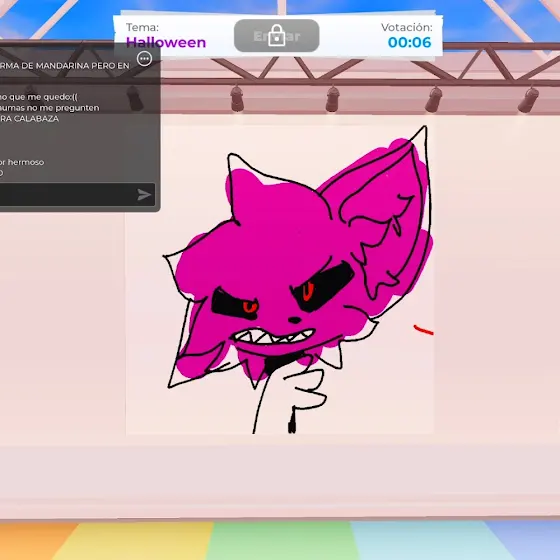
Task: Click the Halloween theme label
Action: tap(166, 42)
